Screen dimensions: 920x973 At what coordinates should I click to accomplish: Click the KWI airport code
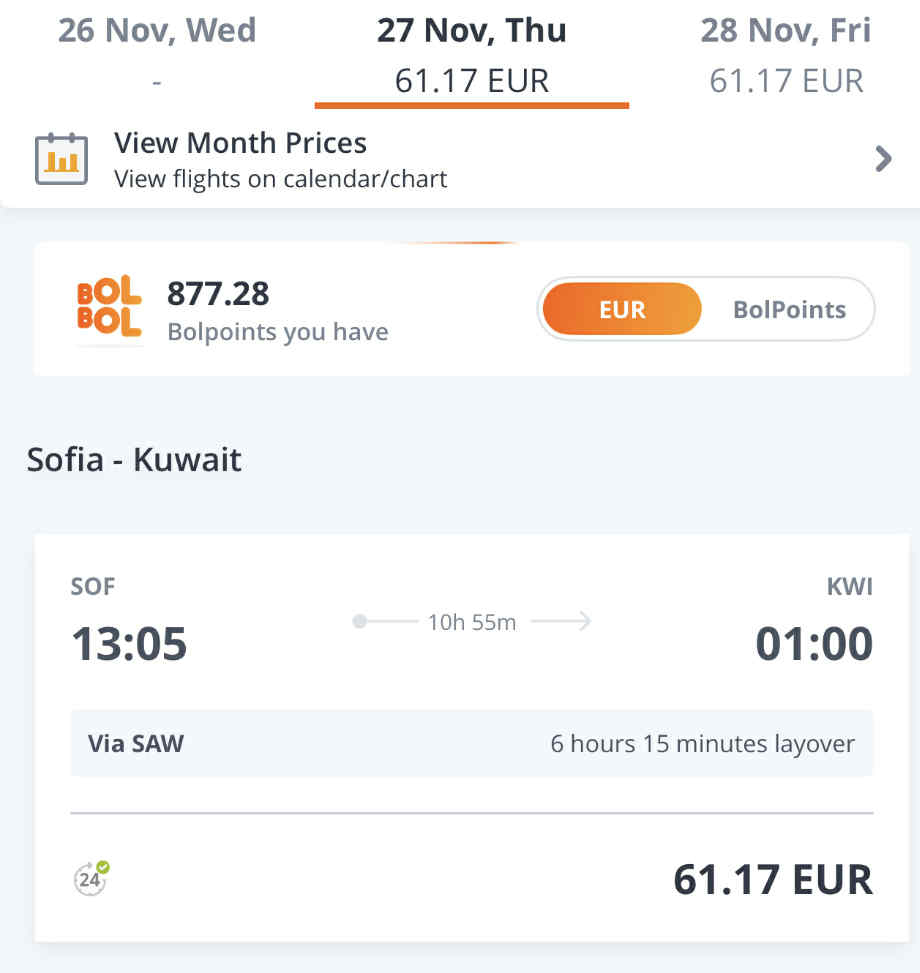tap(849, 587)
